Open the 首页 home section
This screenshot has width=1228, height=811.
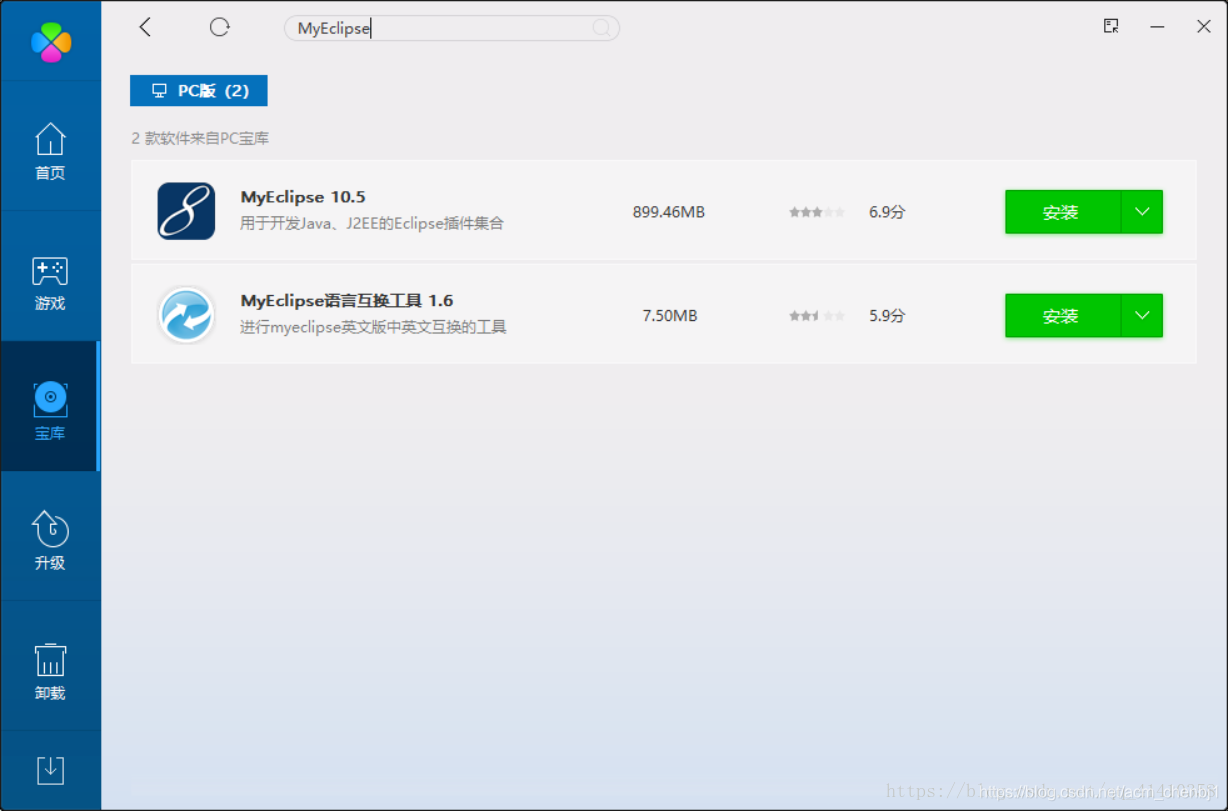point(50,151)
